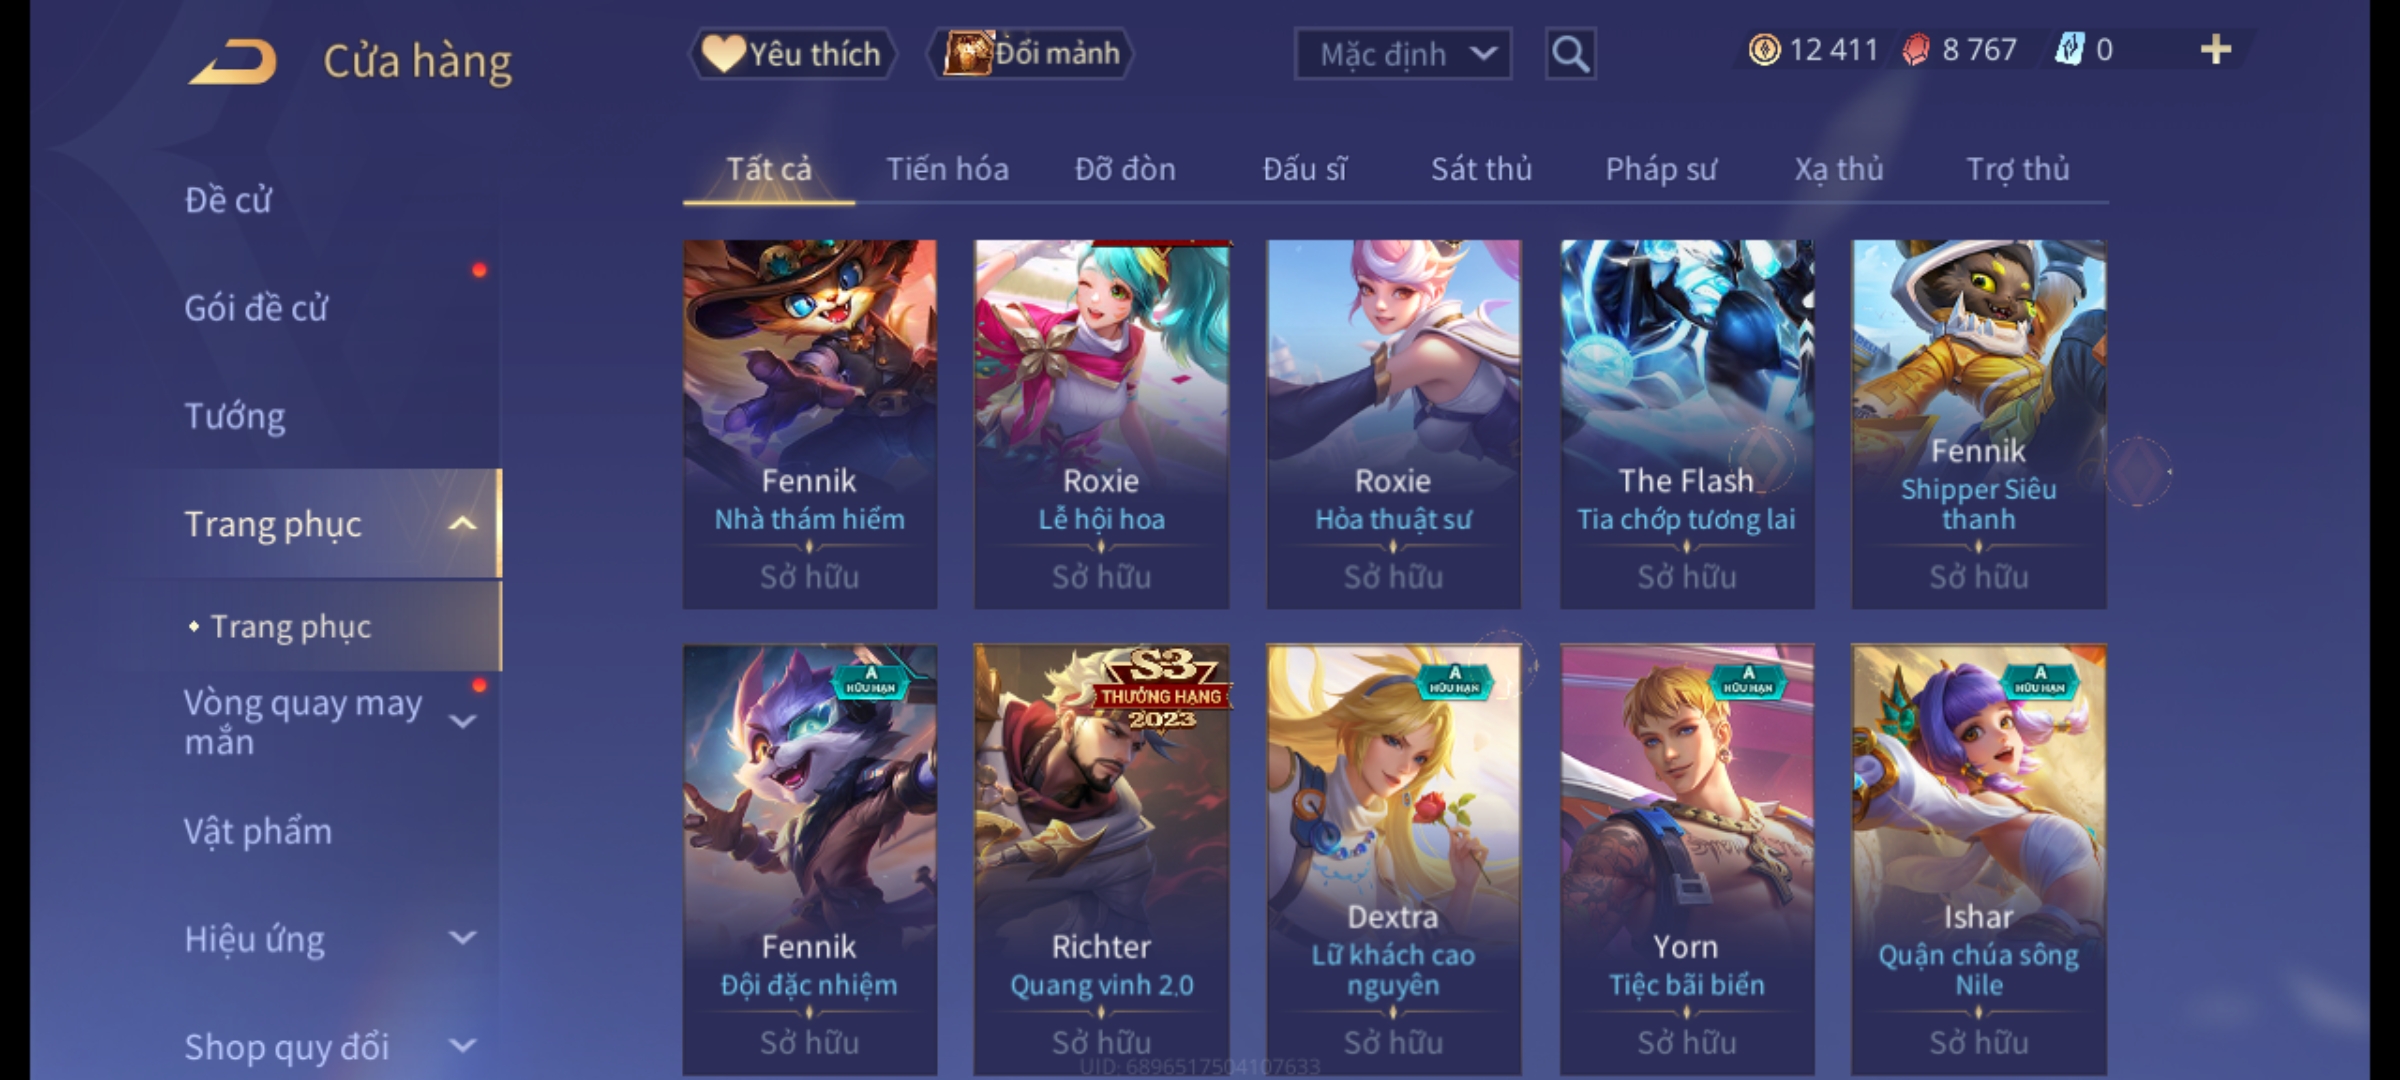
Task: Open the Tướng menu entry
Action: coord(235,416)
